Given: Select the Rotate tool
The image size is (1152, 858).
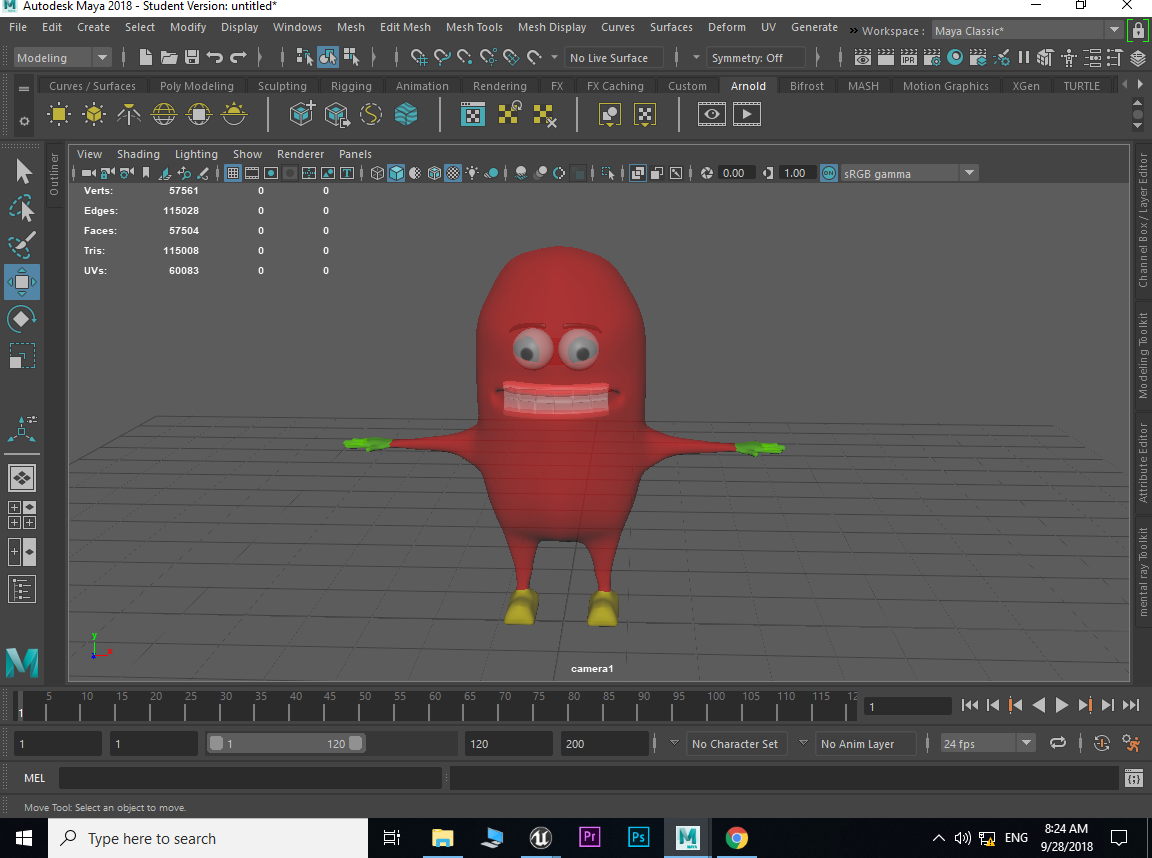Looking at the screenshot, I should tap(22, 318).
